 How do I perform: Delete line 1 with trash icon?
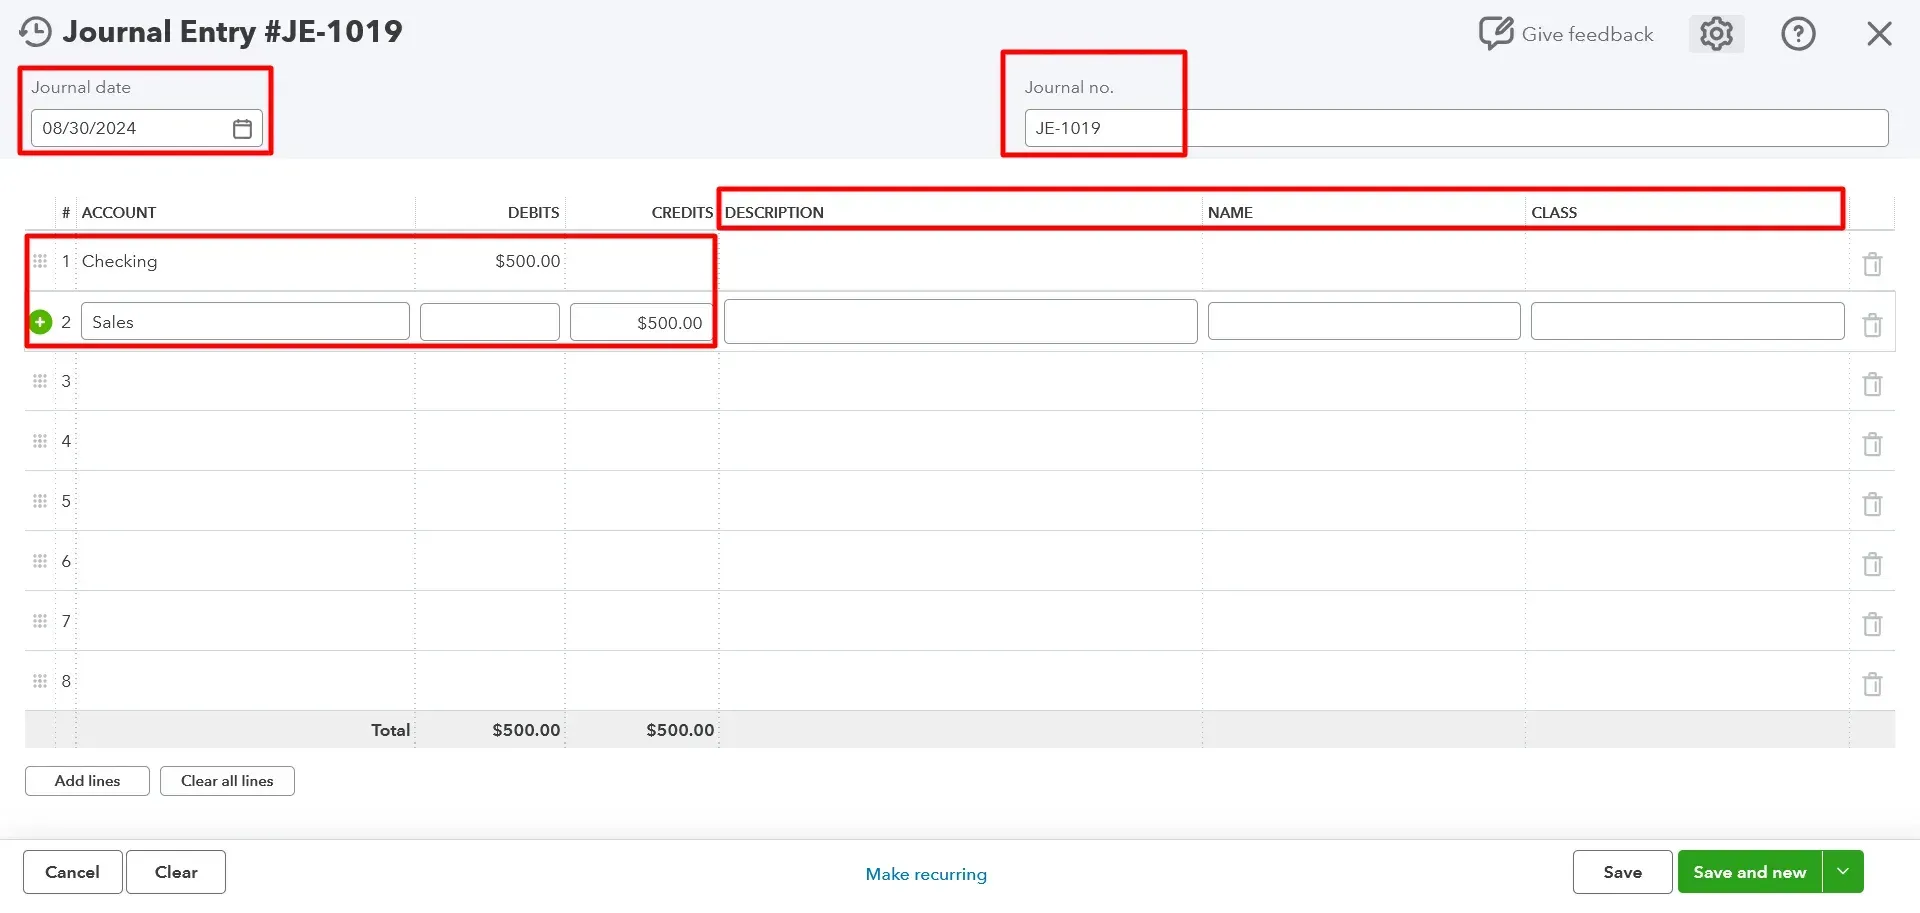(x=1872, y=264)
